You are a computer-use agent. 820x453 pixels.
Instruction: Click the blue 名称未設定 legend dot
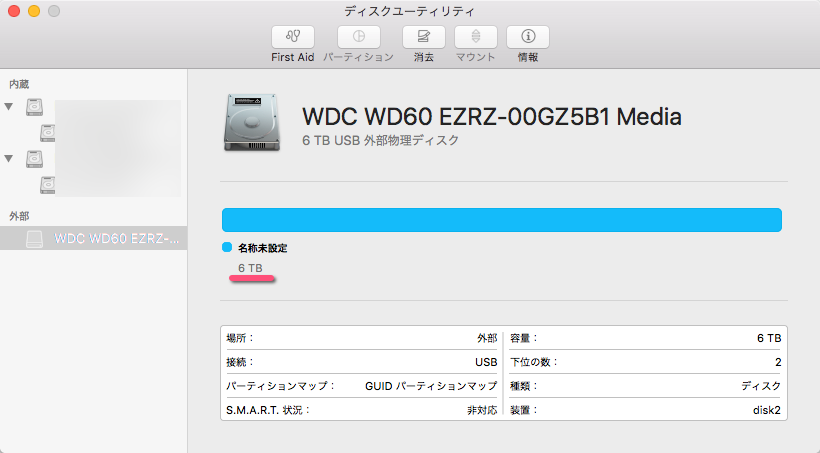tap(227, 247)
